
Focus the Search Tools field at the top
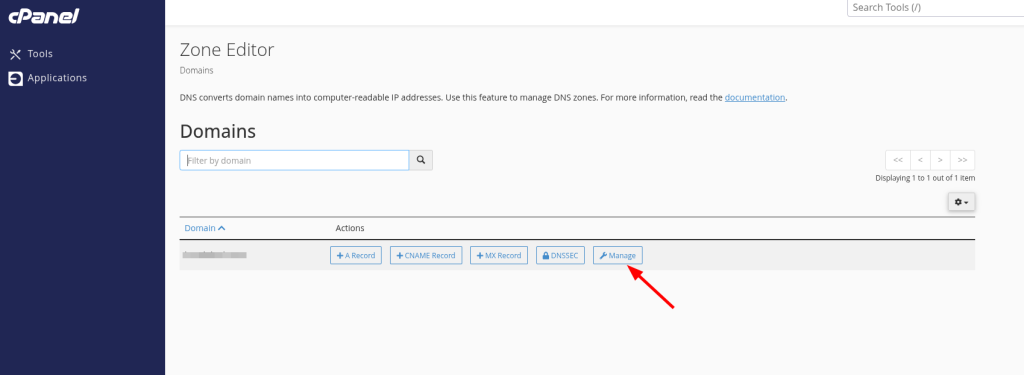[935, 8]
